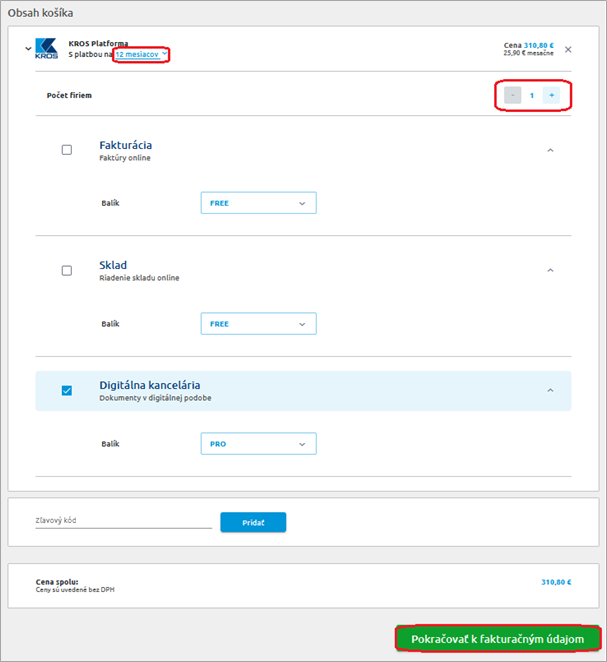Click the Sklad heading
This screenshot has height=662, width=607.
point(113,265)
